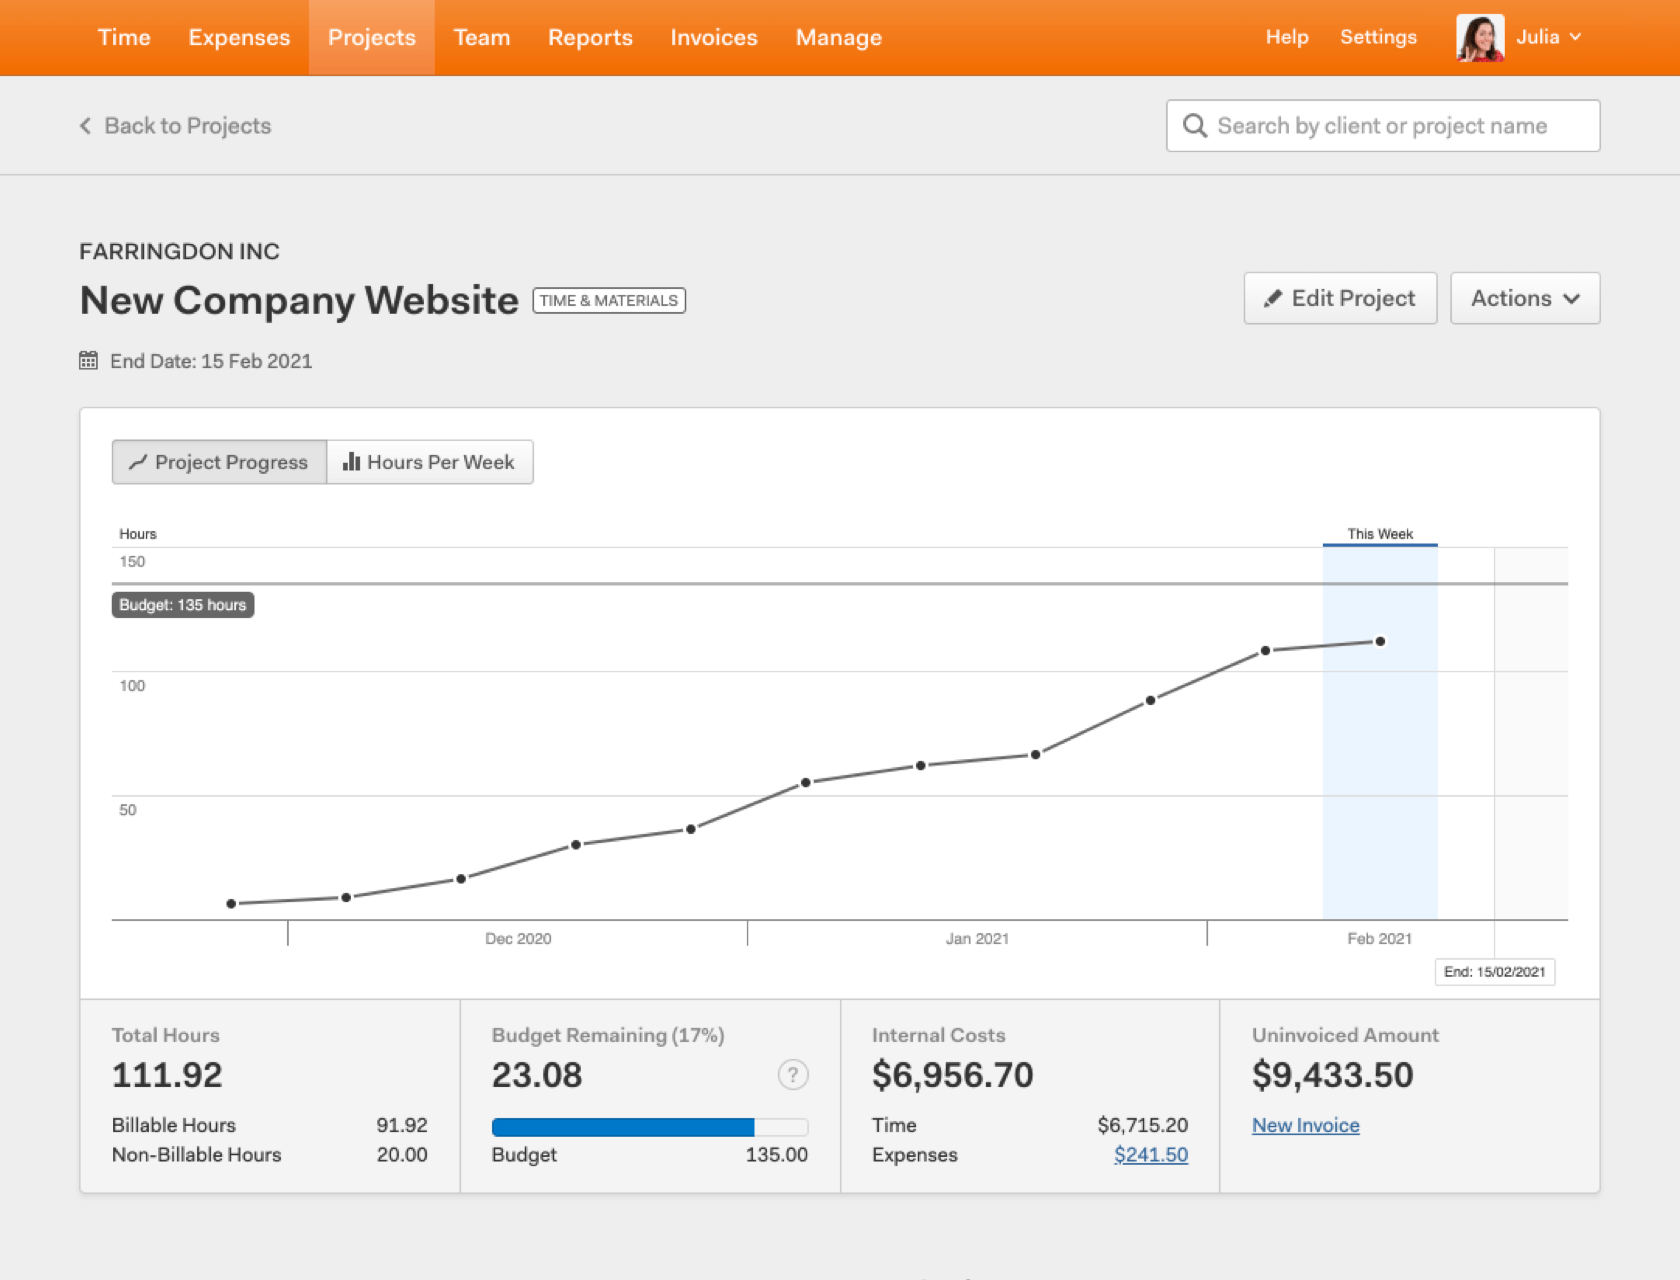Activate the Project Progress view
This screenshot has width=1680, height=1280.
pyautogui.click(x=219, y=462)
